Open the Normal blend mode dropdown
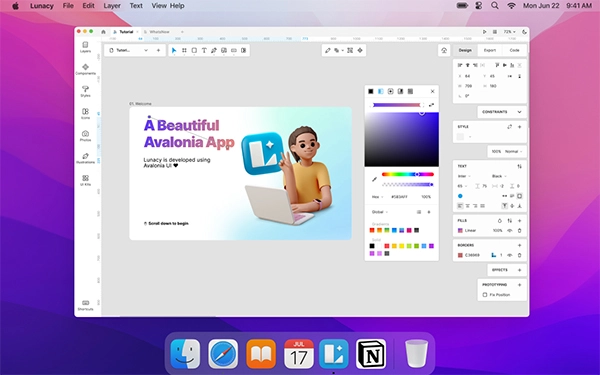Viewport: 600px width, 375px height. pyautogui.click(x=513, y=152)
